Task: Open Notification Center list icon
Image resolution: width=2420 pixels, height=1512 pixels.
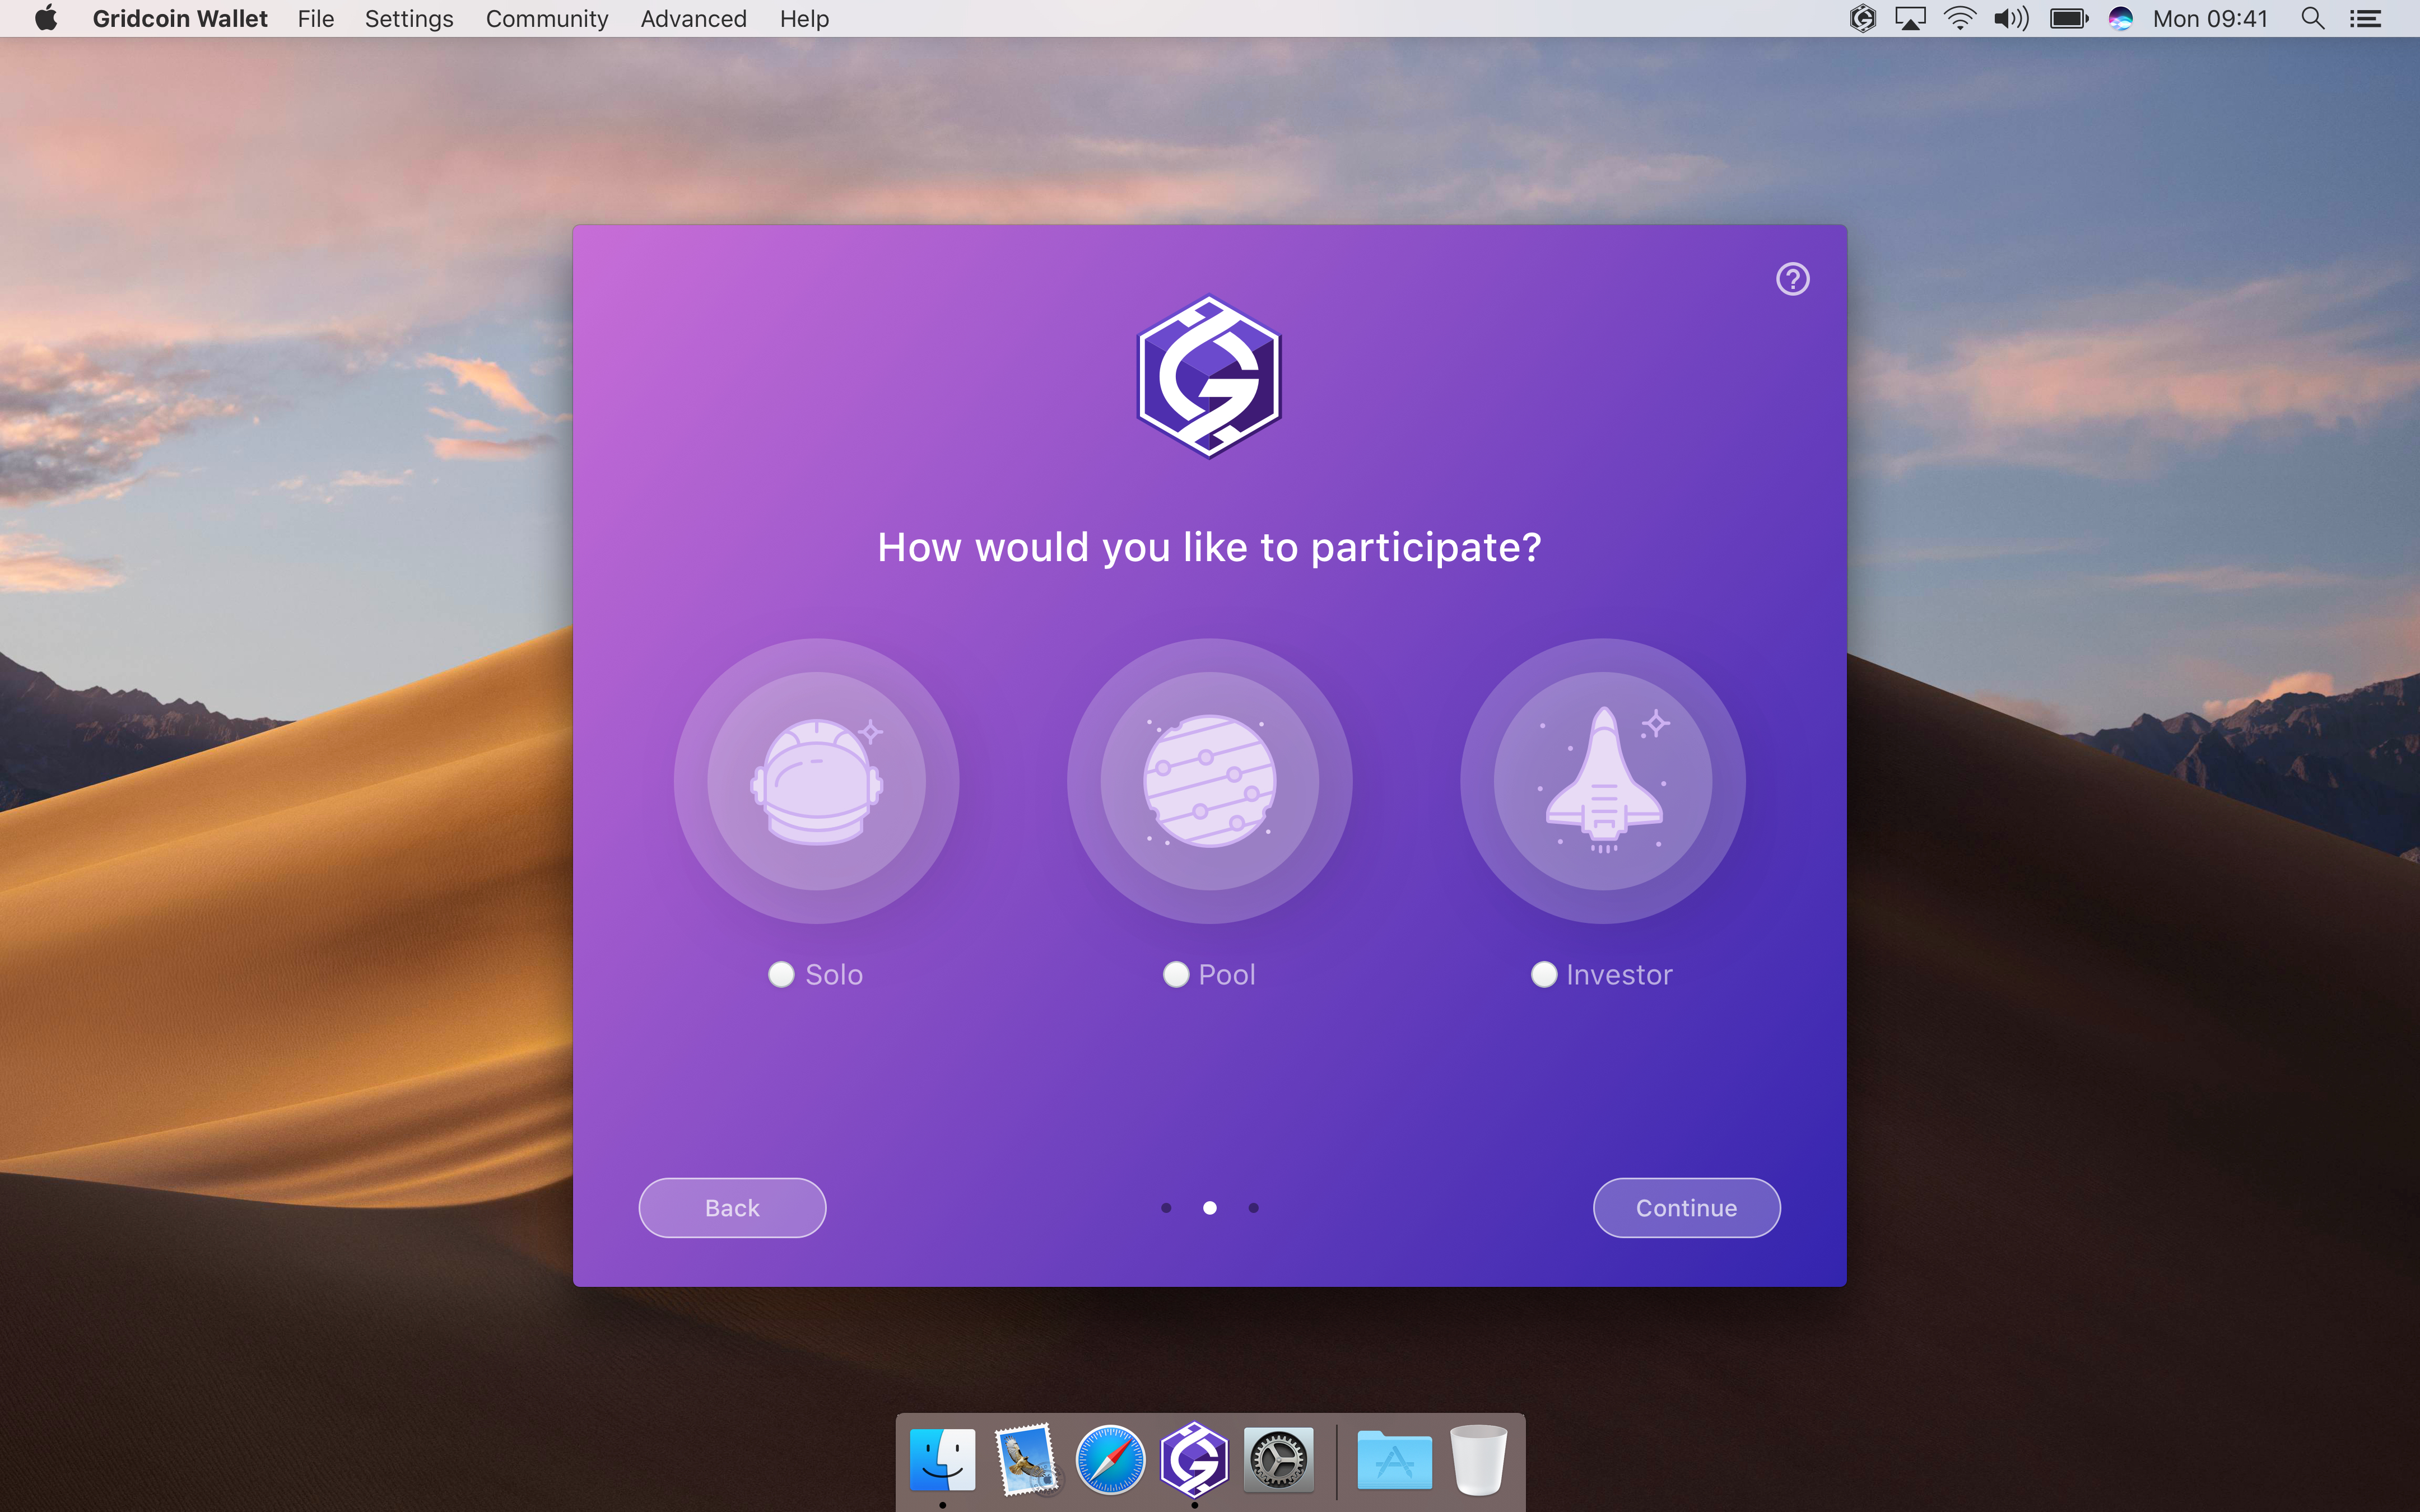Action: point(2365,19)
